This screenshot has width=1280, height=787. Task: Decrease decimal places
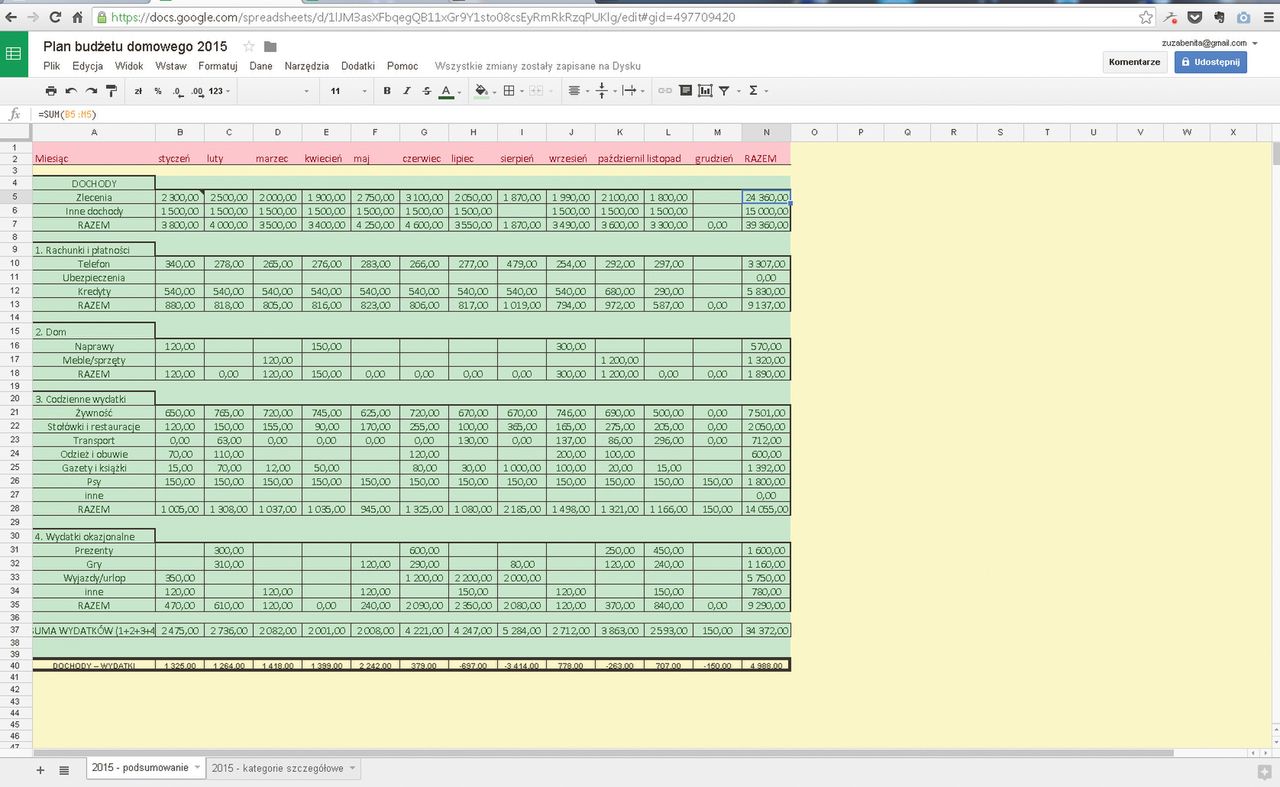click(178, 91)
